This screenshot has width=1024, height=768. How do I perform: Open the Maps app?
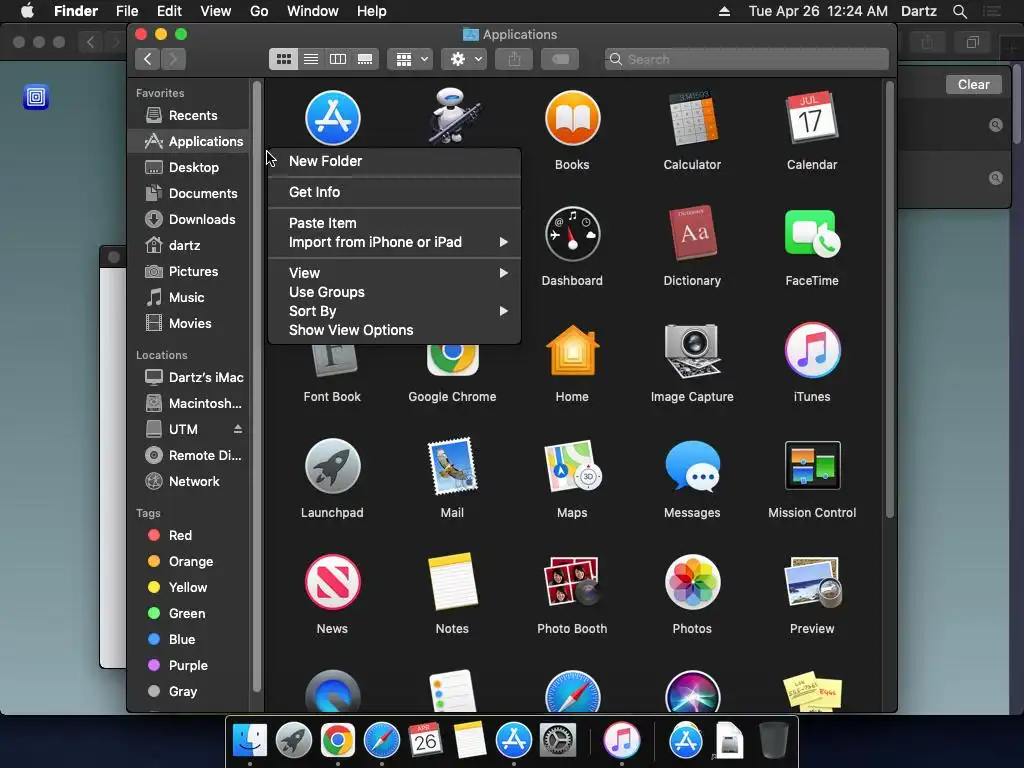coord(572,466)
